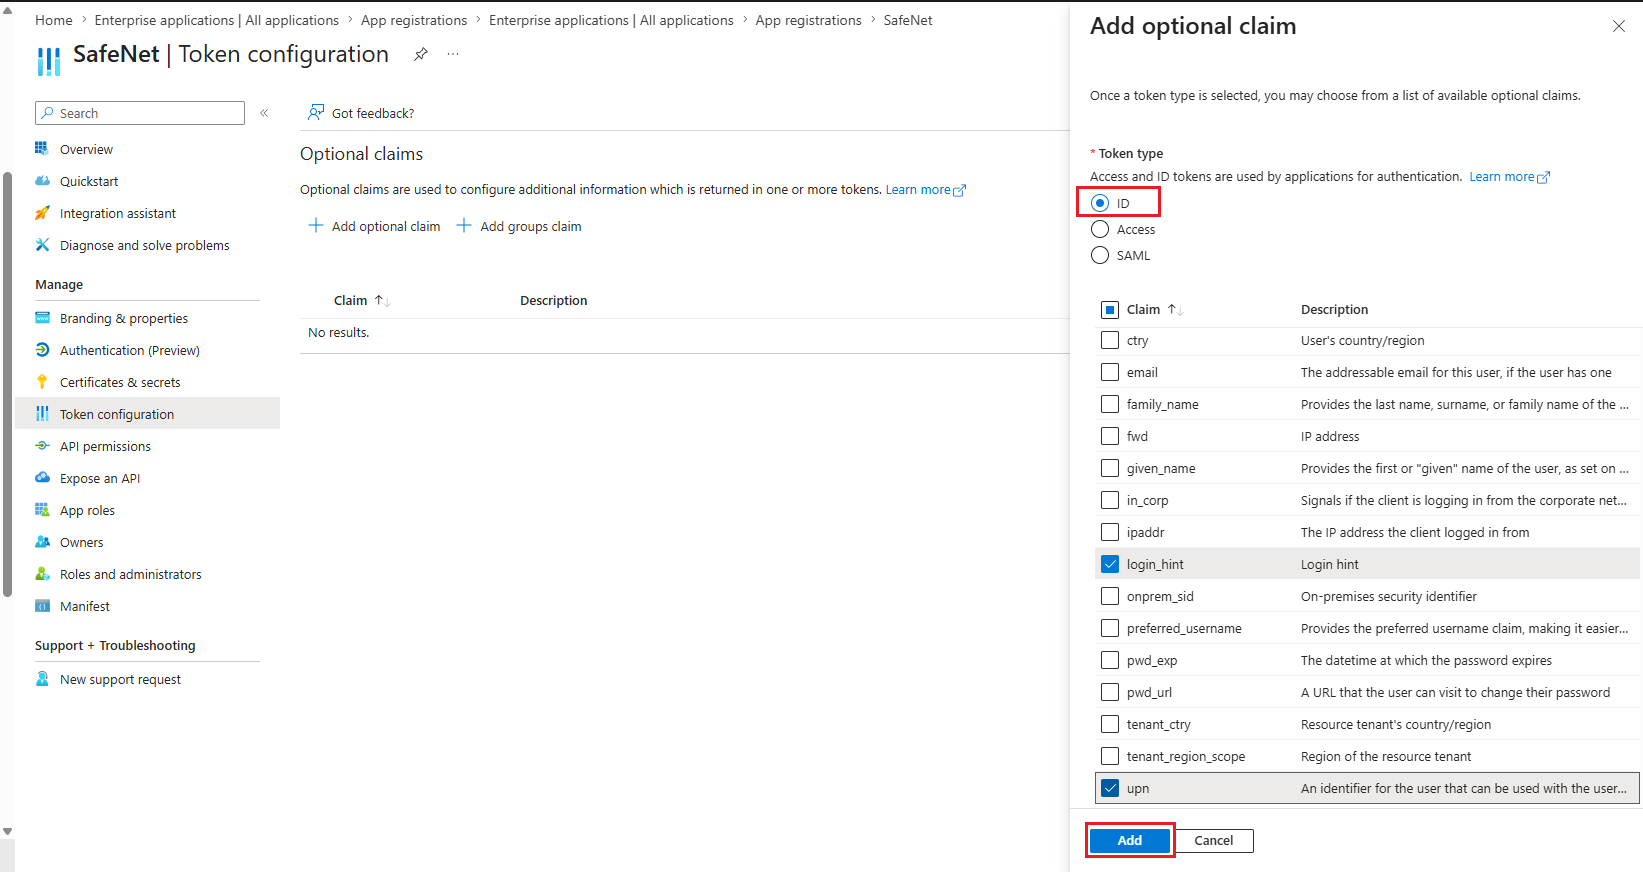Toggle the select-all Claim checkbox
This screenshot has width=1643, height=872.
[1110, 310]
